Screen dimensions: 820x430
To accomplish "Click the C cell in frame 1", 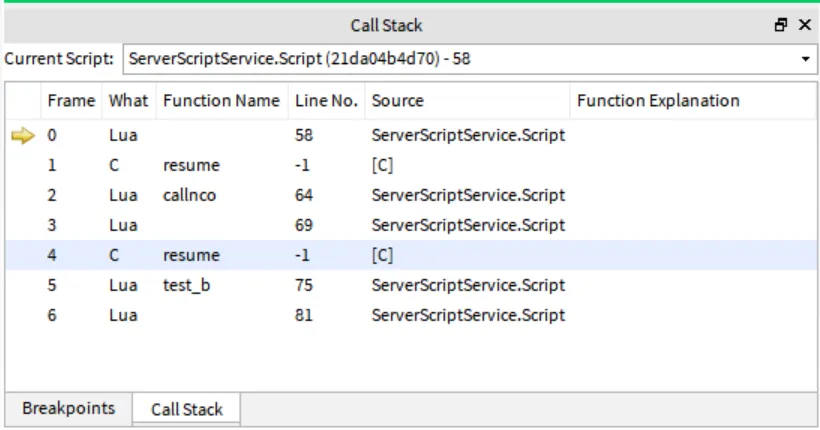I will 114,165.
